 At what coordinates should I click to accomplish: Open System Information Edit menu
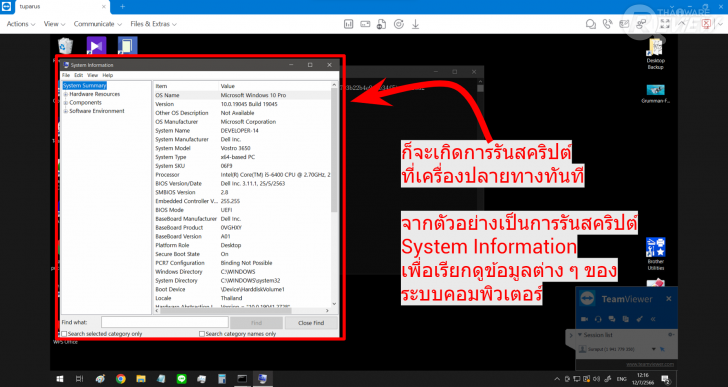coord(79,75)
